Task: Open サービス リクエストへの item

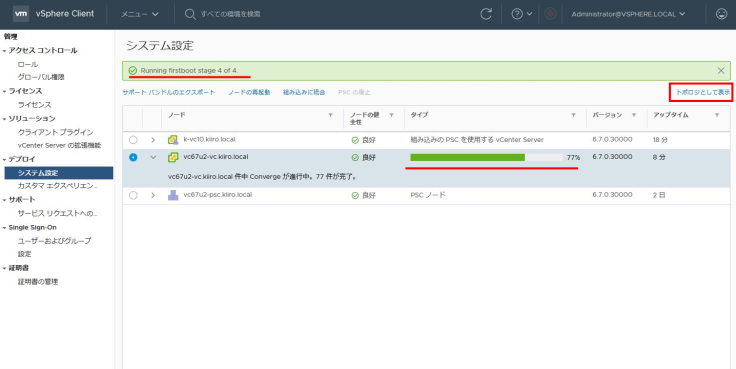Action: click(57, 214)
